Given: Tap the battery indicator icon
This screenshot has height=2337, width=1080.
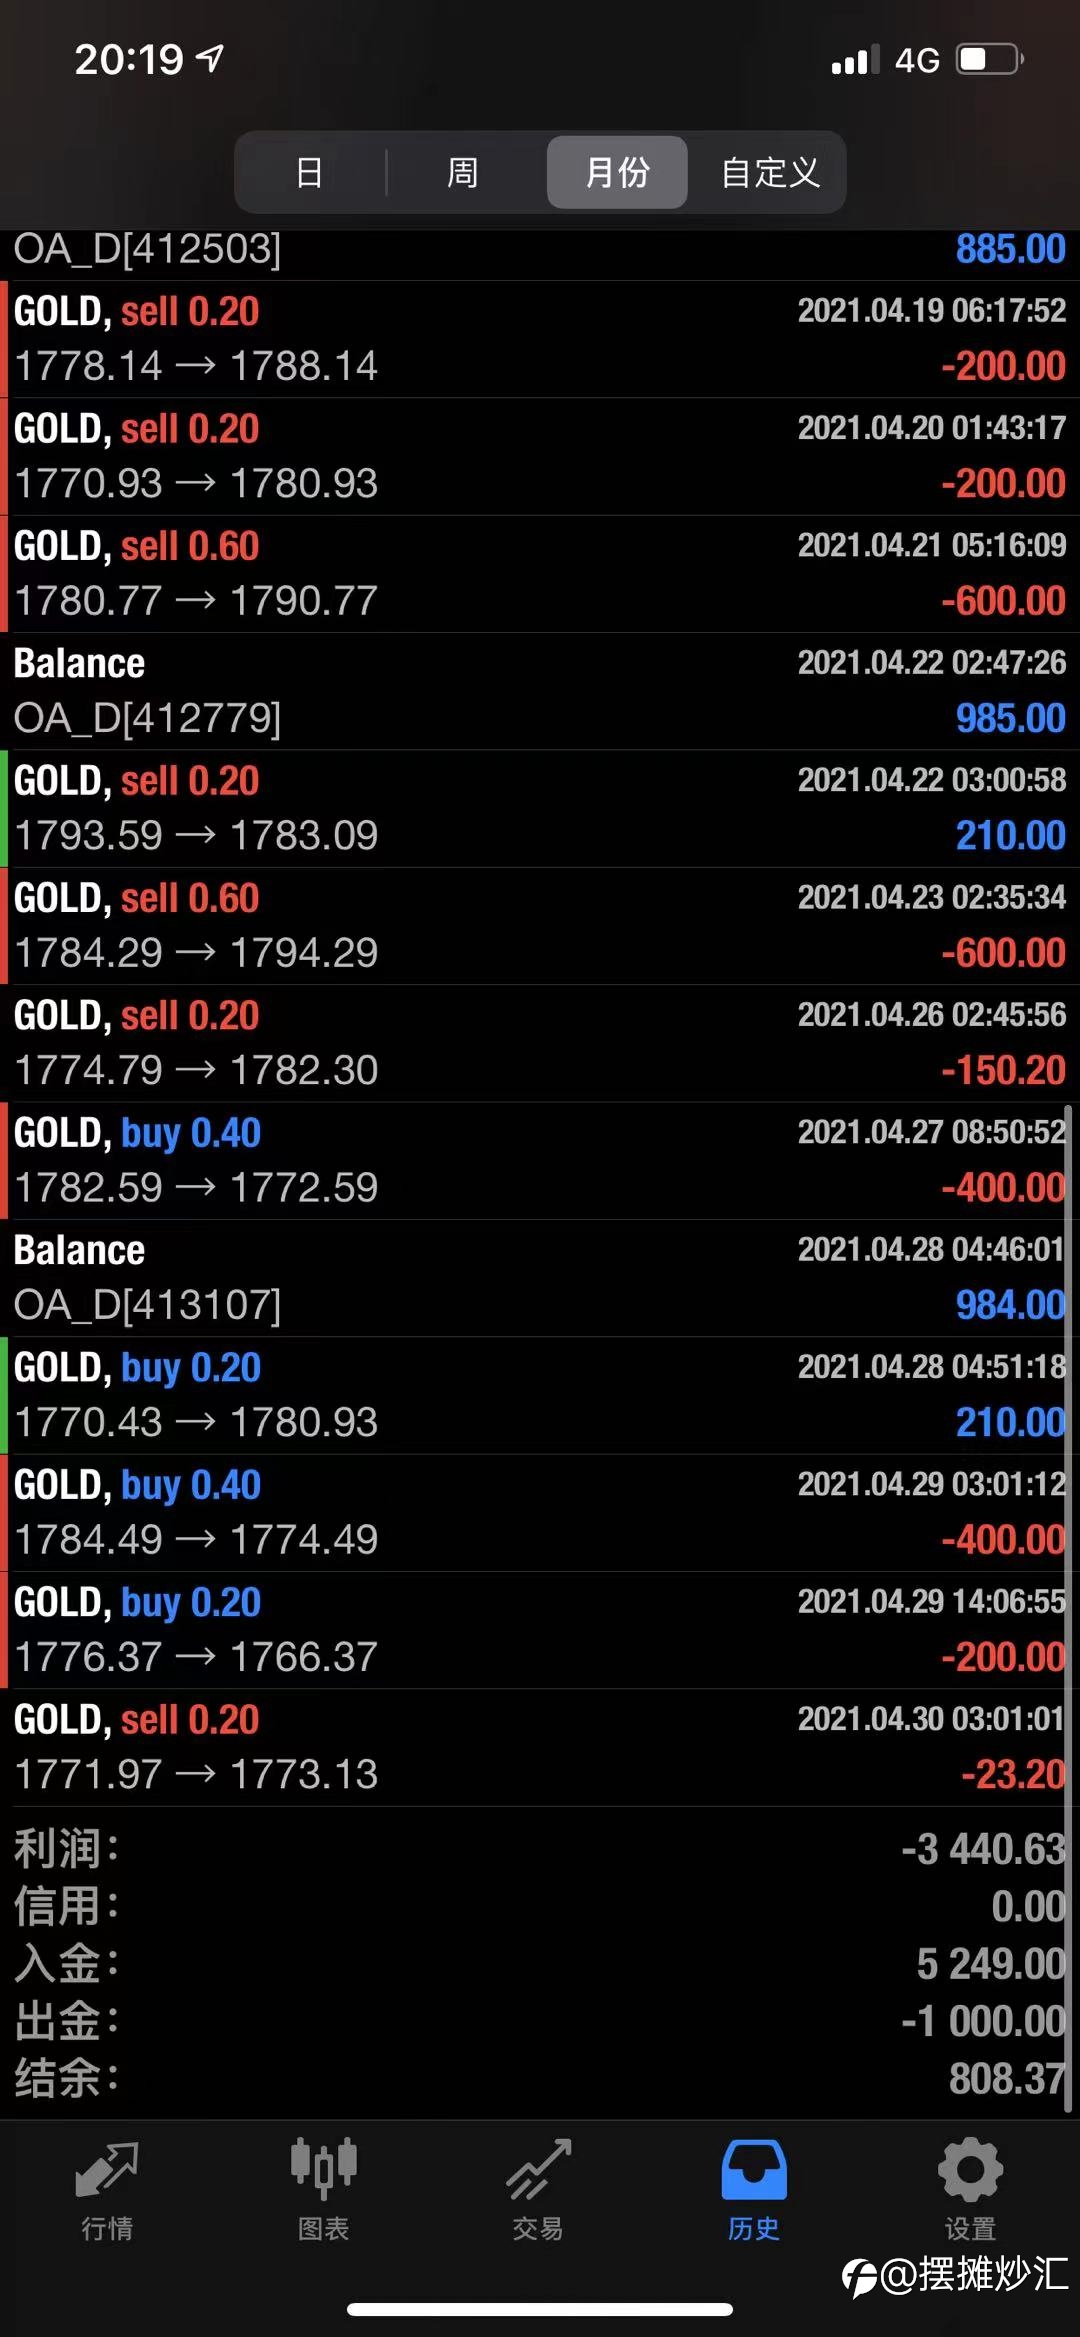Looking at the screenshot, I should tap(990, 59).
